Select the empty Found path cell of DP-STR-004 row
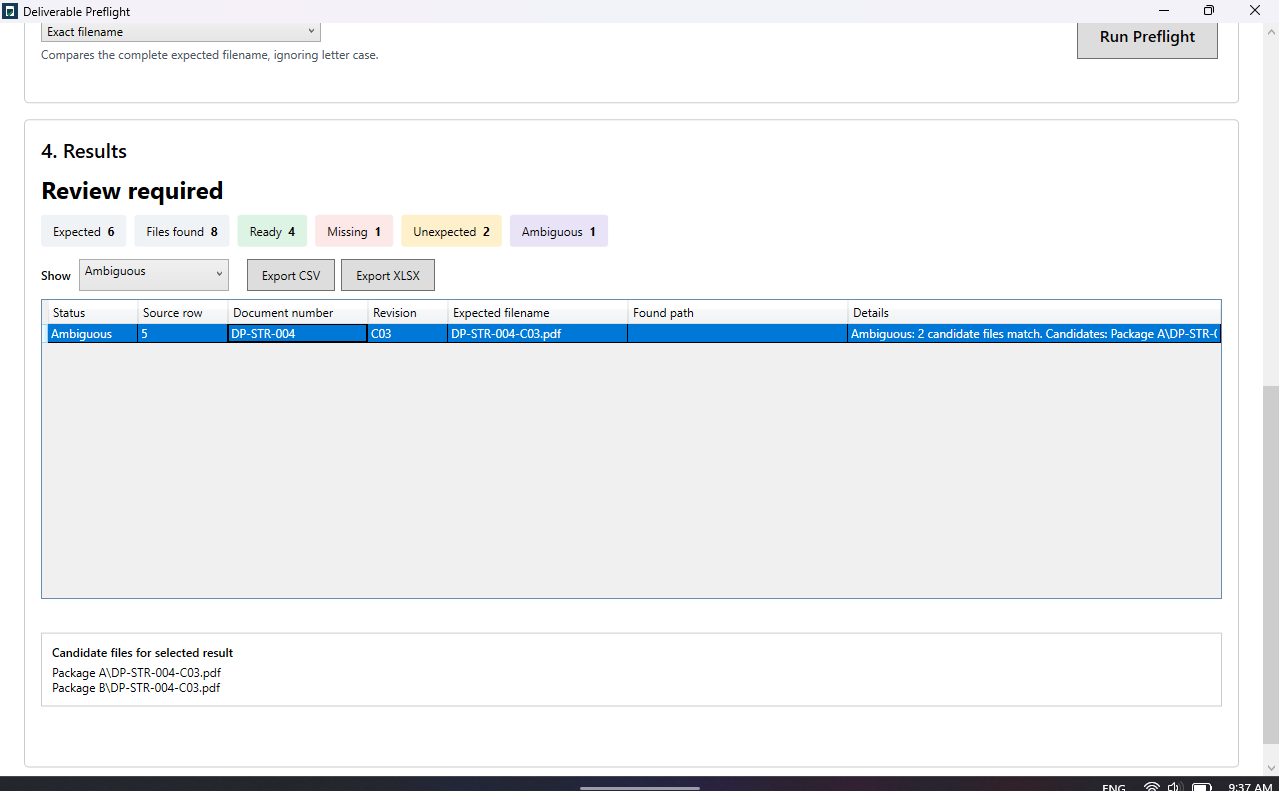The height and width of the screenshot is (791, 1279). point(738,334)
